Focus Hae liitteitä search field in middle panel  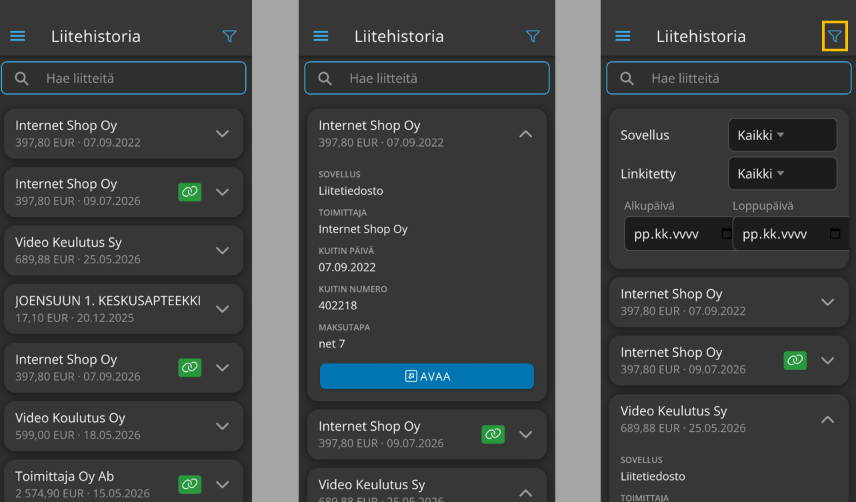[x=427, y=78]
